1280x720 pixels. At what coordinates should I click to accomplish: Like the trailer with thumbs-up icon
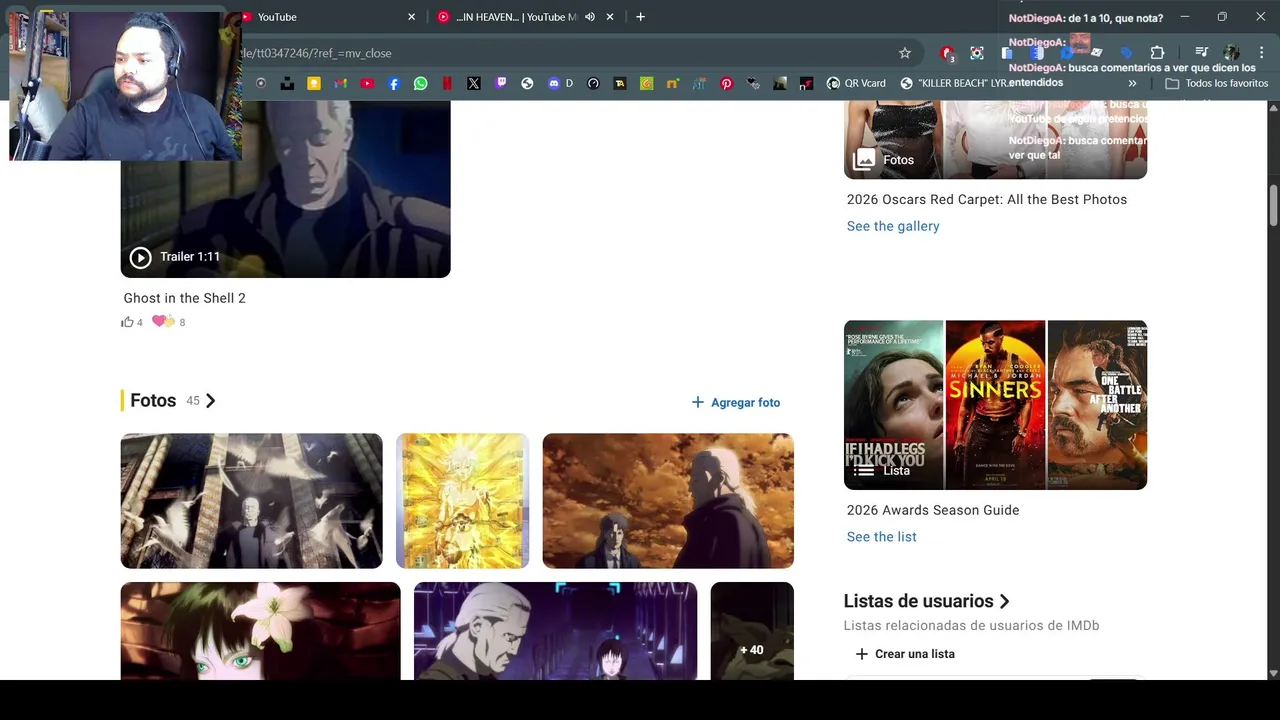[x=127, y=322]
